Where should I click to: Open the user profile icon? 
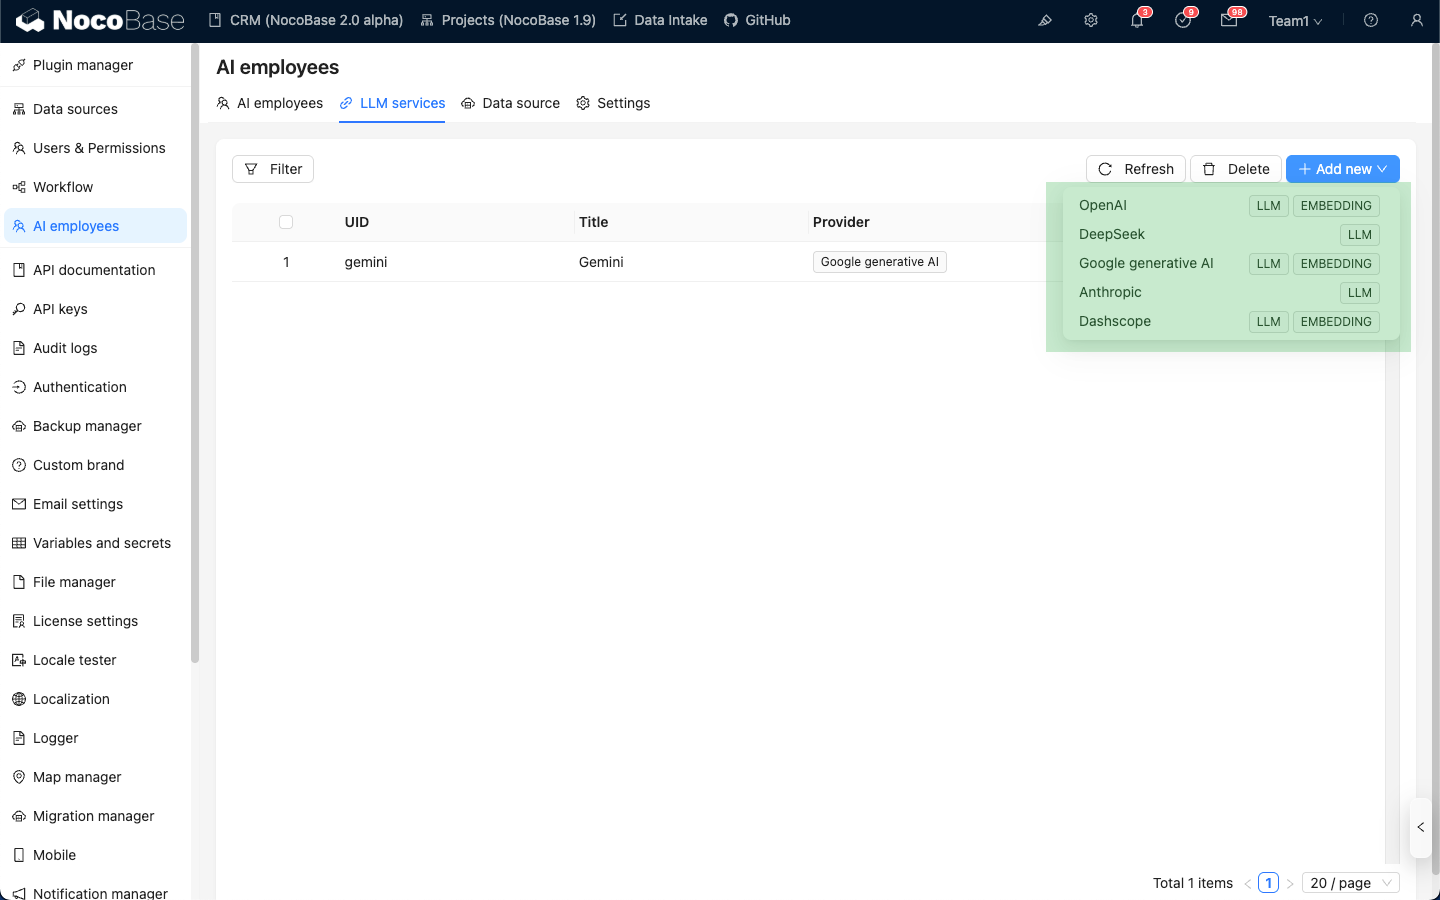(1417, 20)
